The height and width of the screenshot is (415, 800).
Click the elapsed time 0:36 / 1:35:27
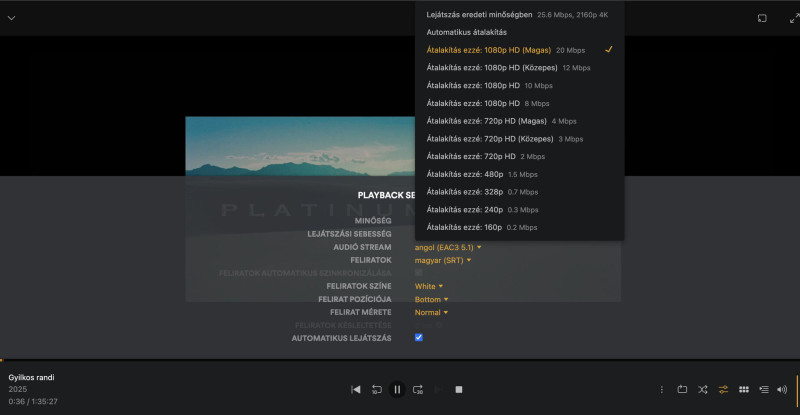coord(33,401)
